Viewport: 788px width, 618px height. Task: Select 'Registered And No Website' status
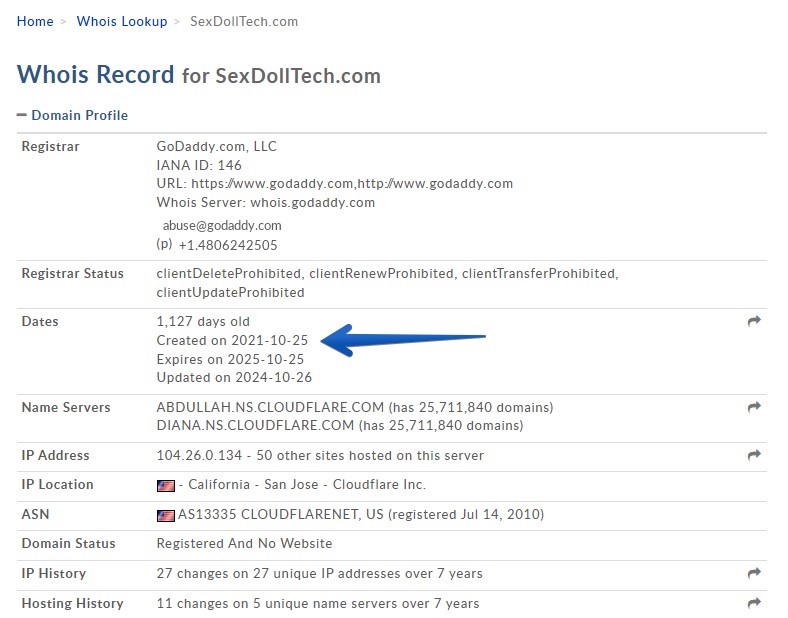point(244,544)
